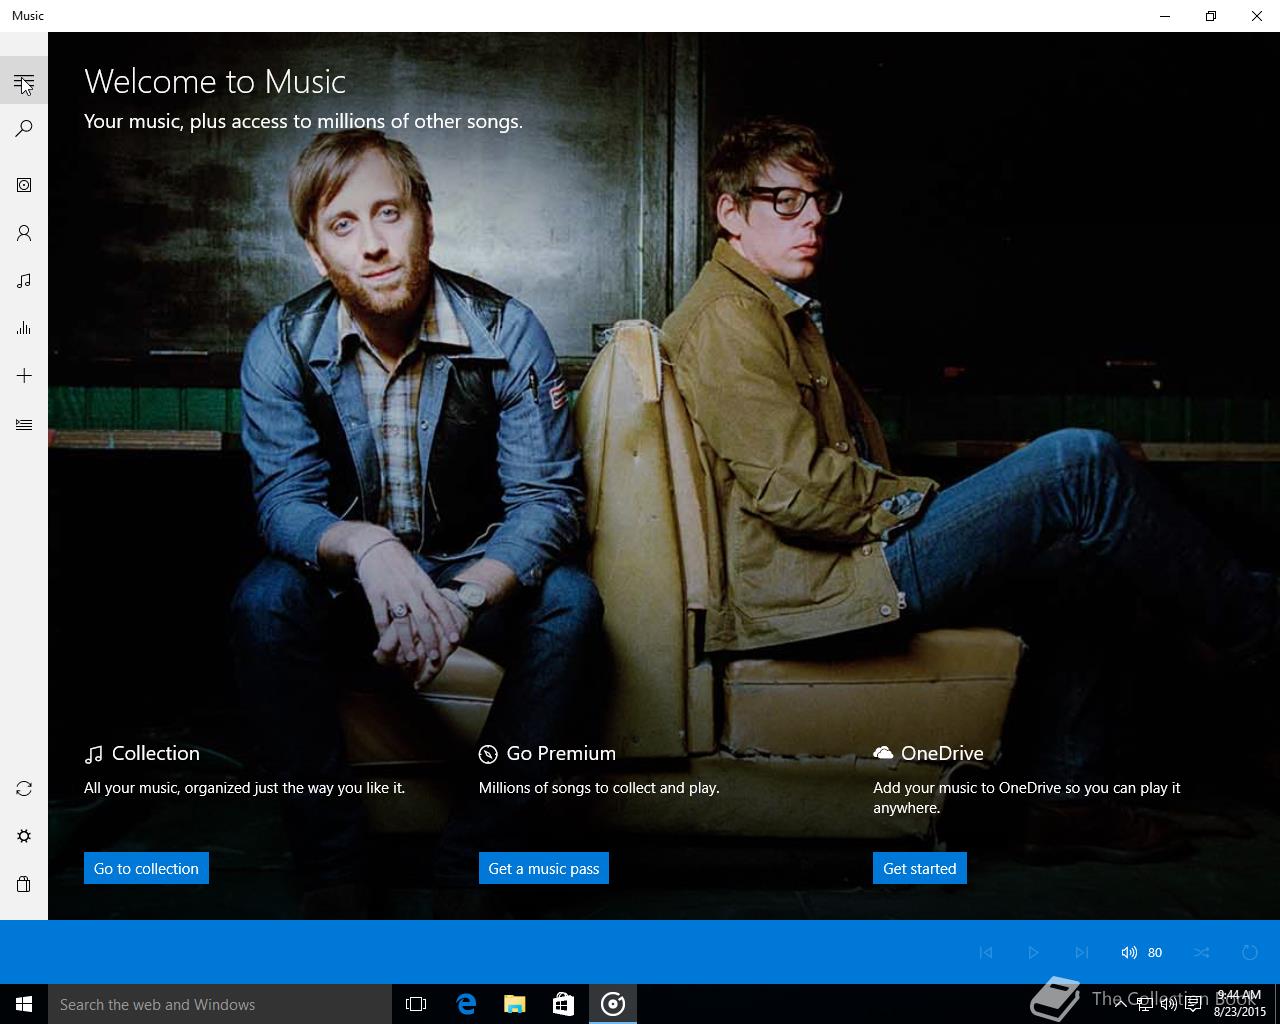Skip to previous track
Viewport: 1280px width, 1024px height.
(986, 952)
